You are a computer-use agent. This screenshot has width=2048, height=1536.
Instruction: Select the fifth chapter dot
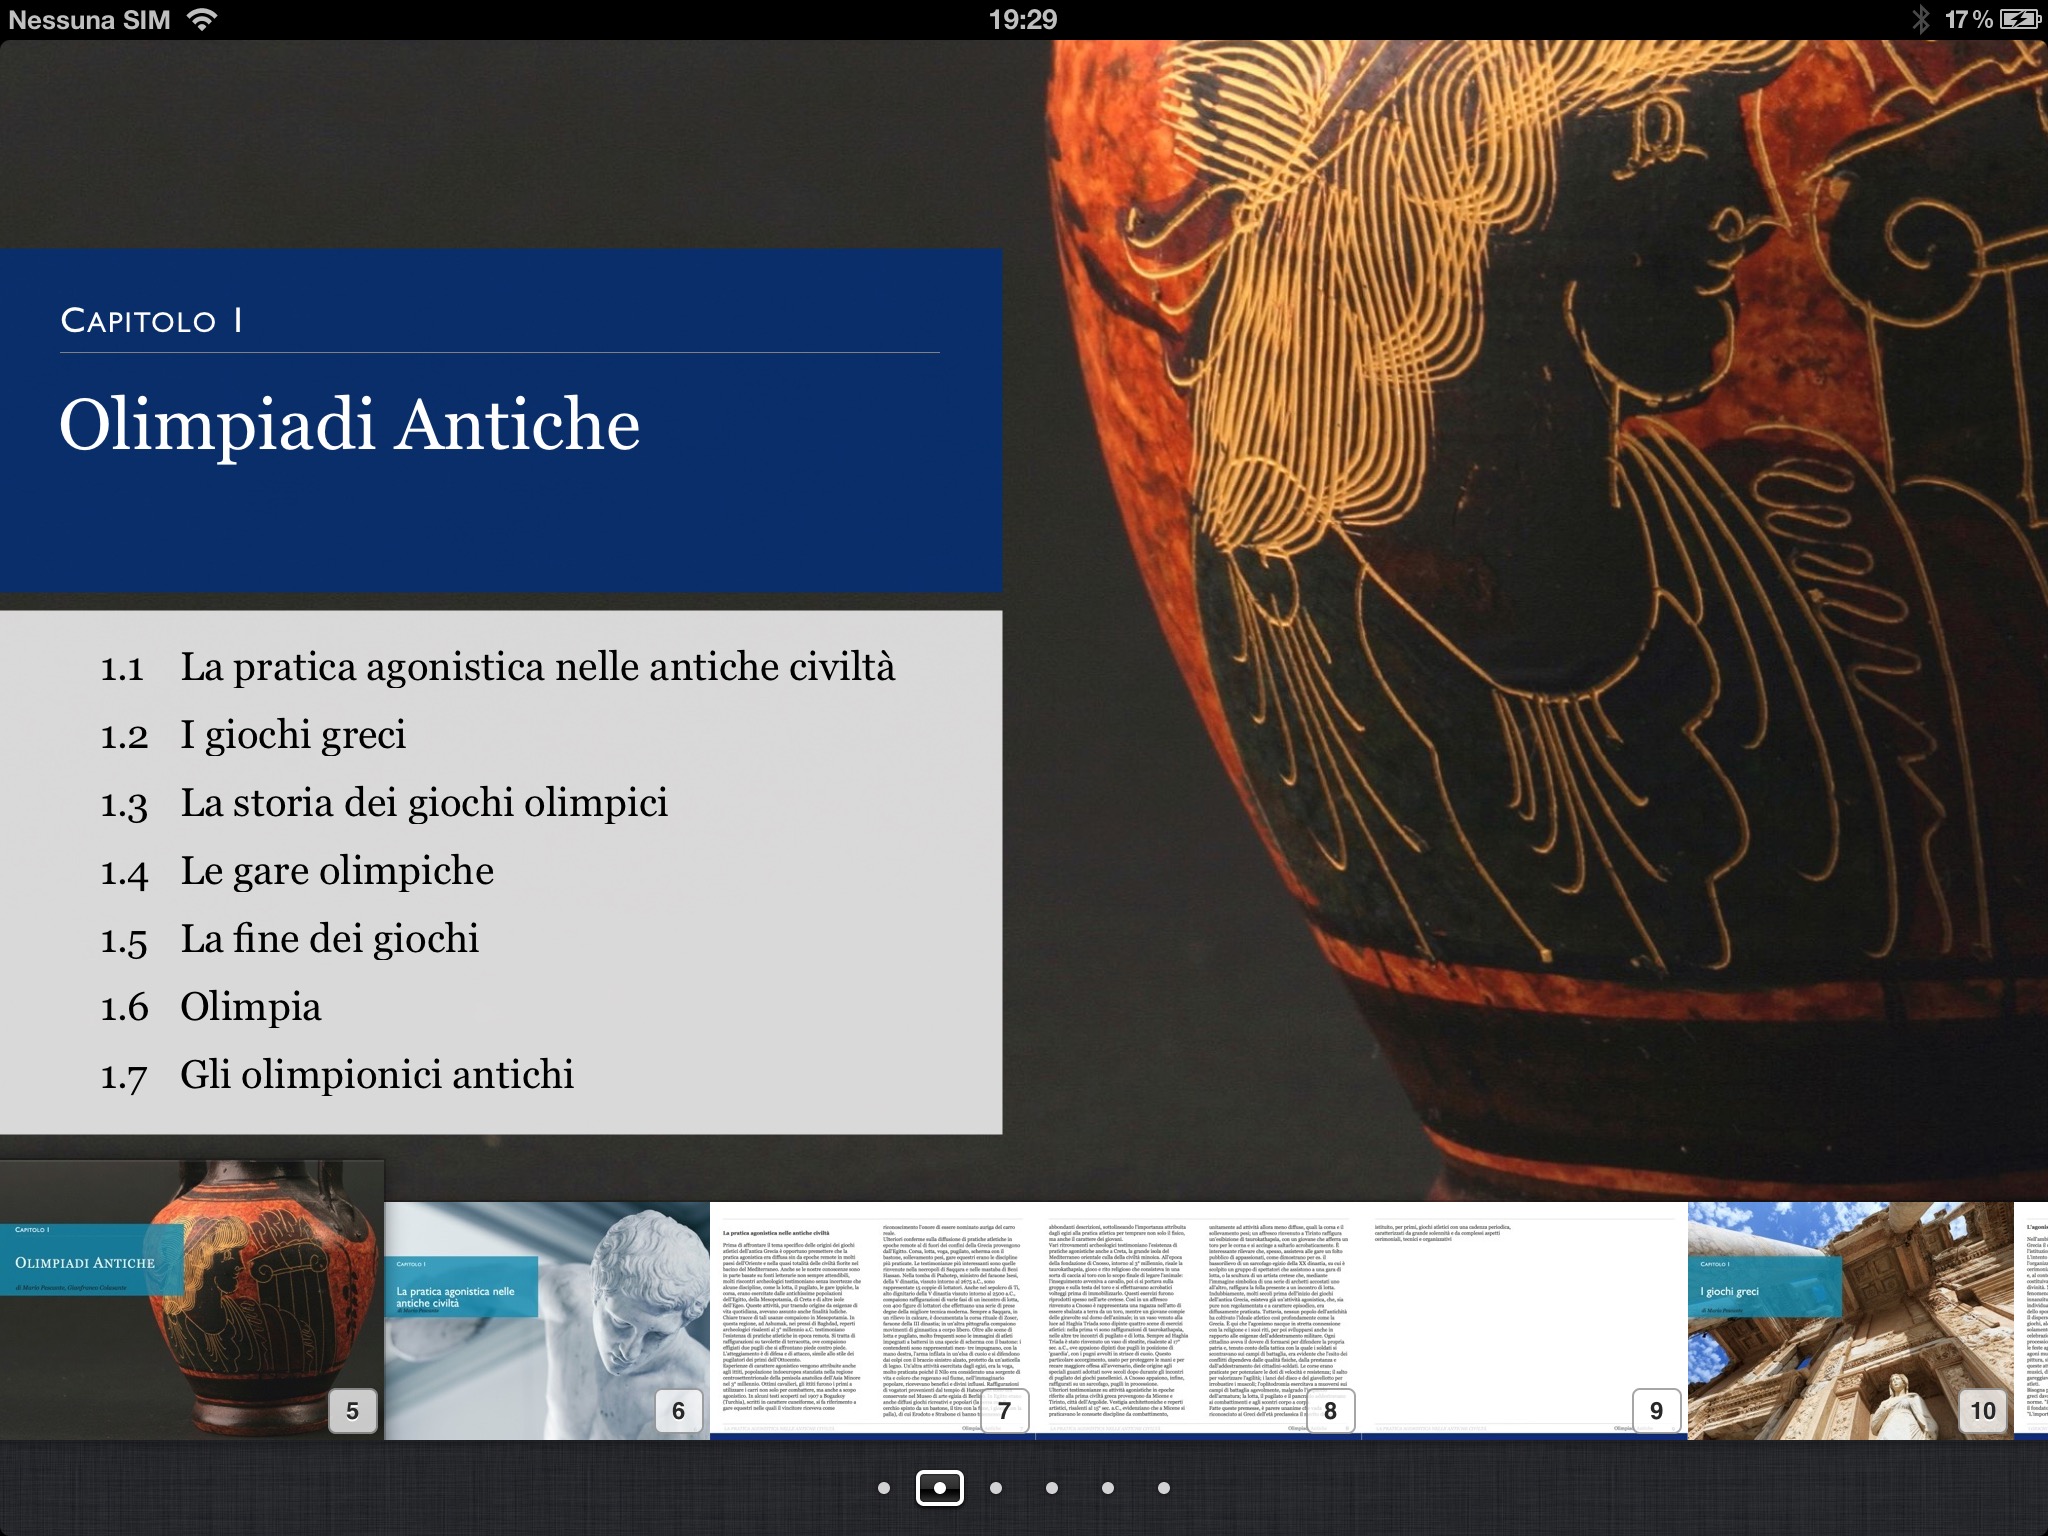(1108, 1488)
